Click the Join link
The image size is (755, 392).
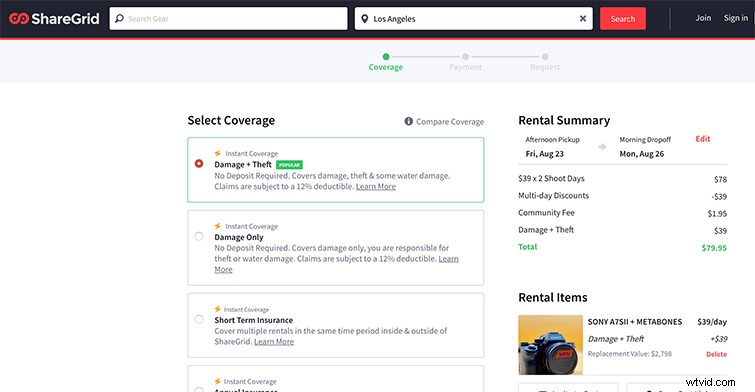(x=703, y=18)
